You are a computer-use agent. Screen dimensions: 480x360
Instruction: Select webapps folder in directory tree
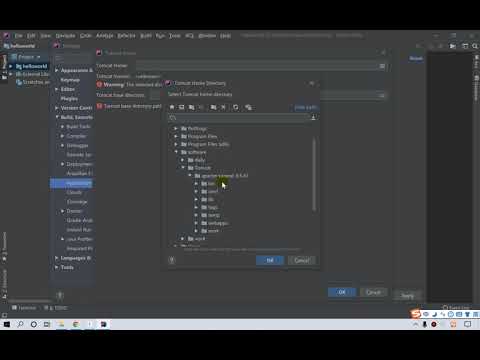coord(215,223)
